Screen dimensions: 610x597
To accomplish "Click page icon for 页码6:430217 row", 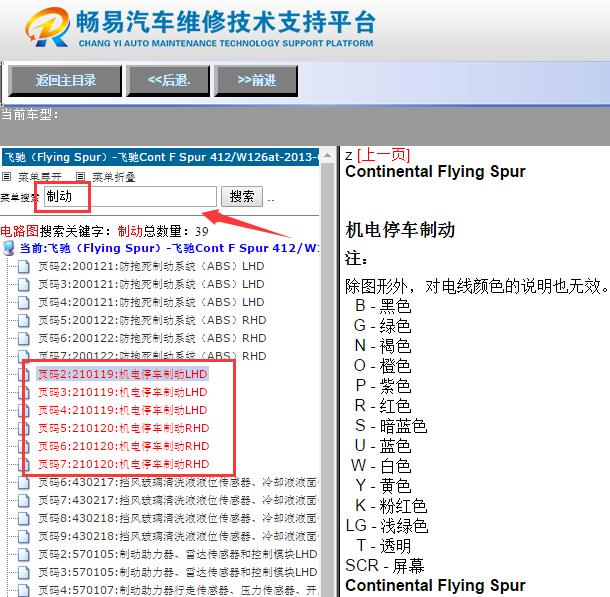I will click(x=24, y=483).
